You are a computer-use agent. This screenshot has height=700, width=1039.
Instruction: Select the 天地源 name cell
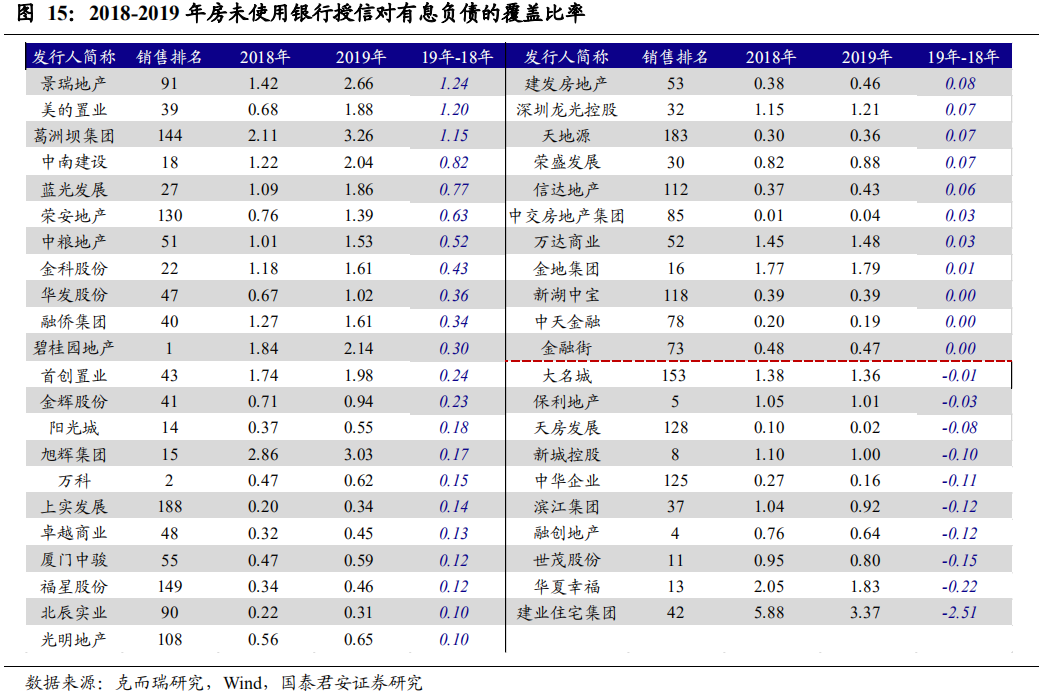pyautogui.click(x=567, y=136)
